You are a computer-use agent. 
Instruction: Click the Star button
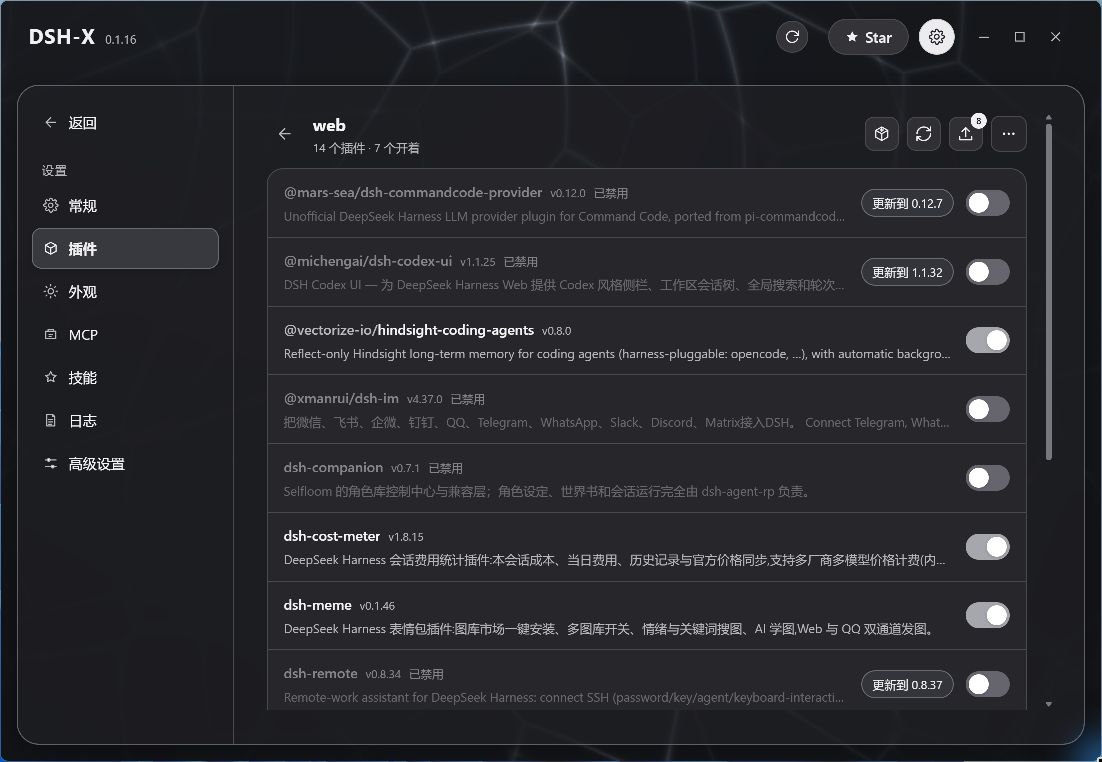click(x=869, y=37)
